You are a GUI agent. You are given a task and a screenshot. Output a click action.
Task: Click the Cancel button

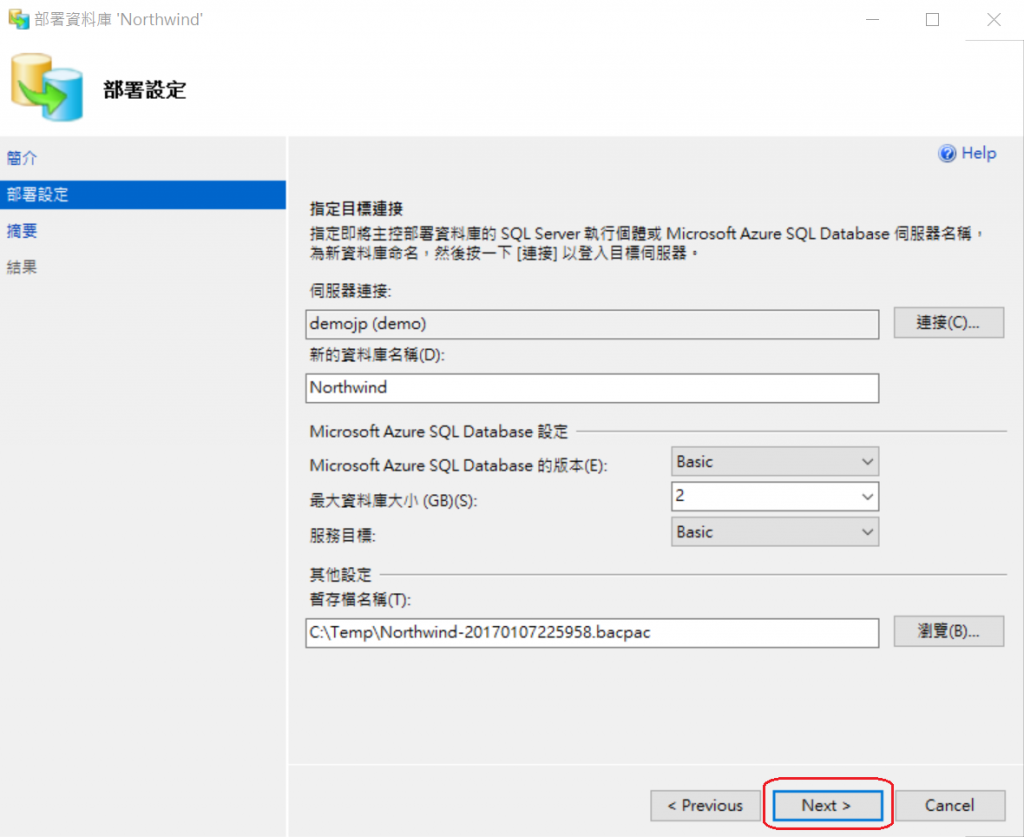tap(950, 806)
